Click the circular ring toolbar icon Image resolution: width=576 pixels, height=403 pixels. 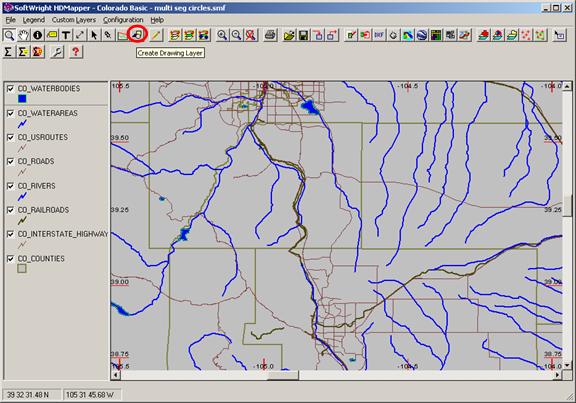click(x=393, y=35)
